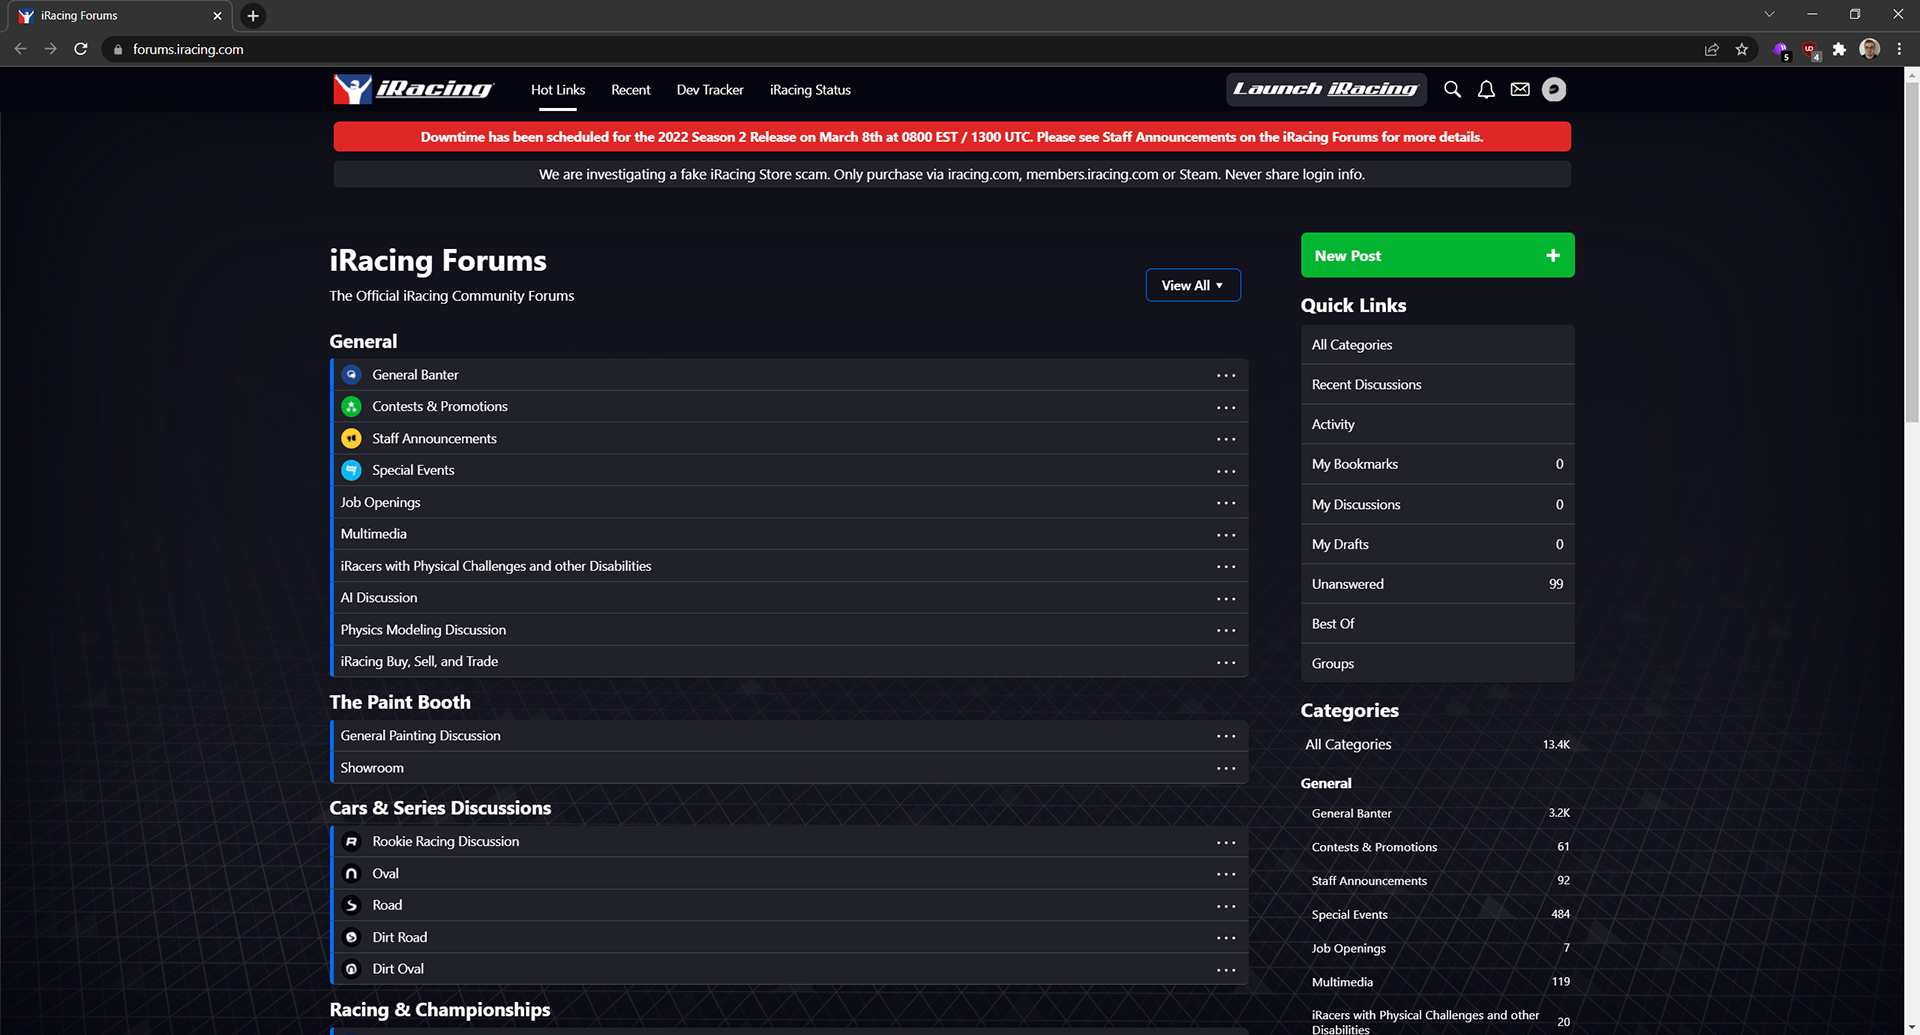Open options menu for AI Discussion row

coord(1226,599)
